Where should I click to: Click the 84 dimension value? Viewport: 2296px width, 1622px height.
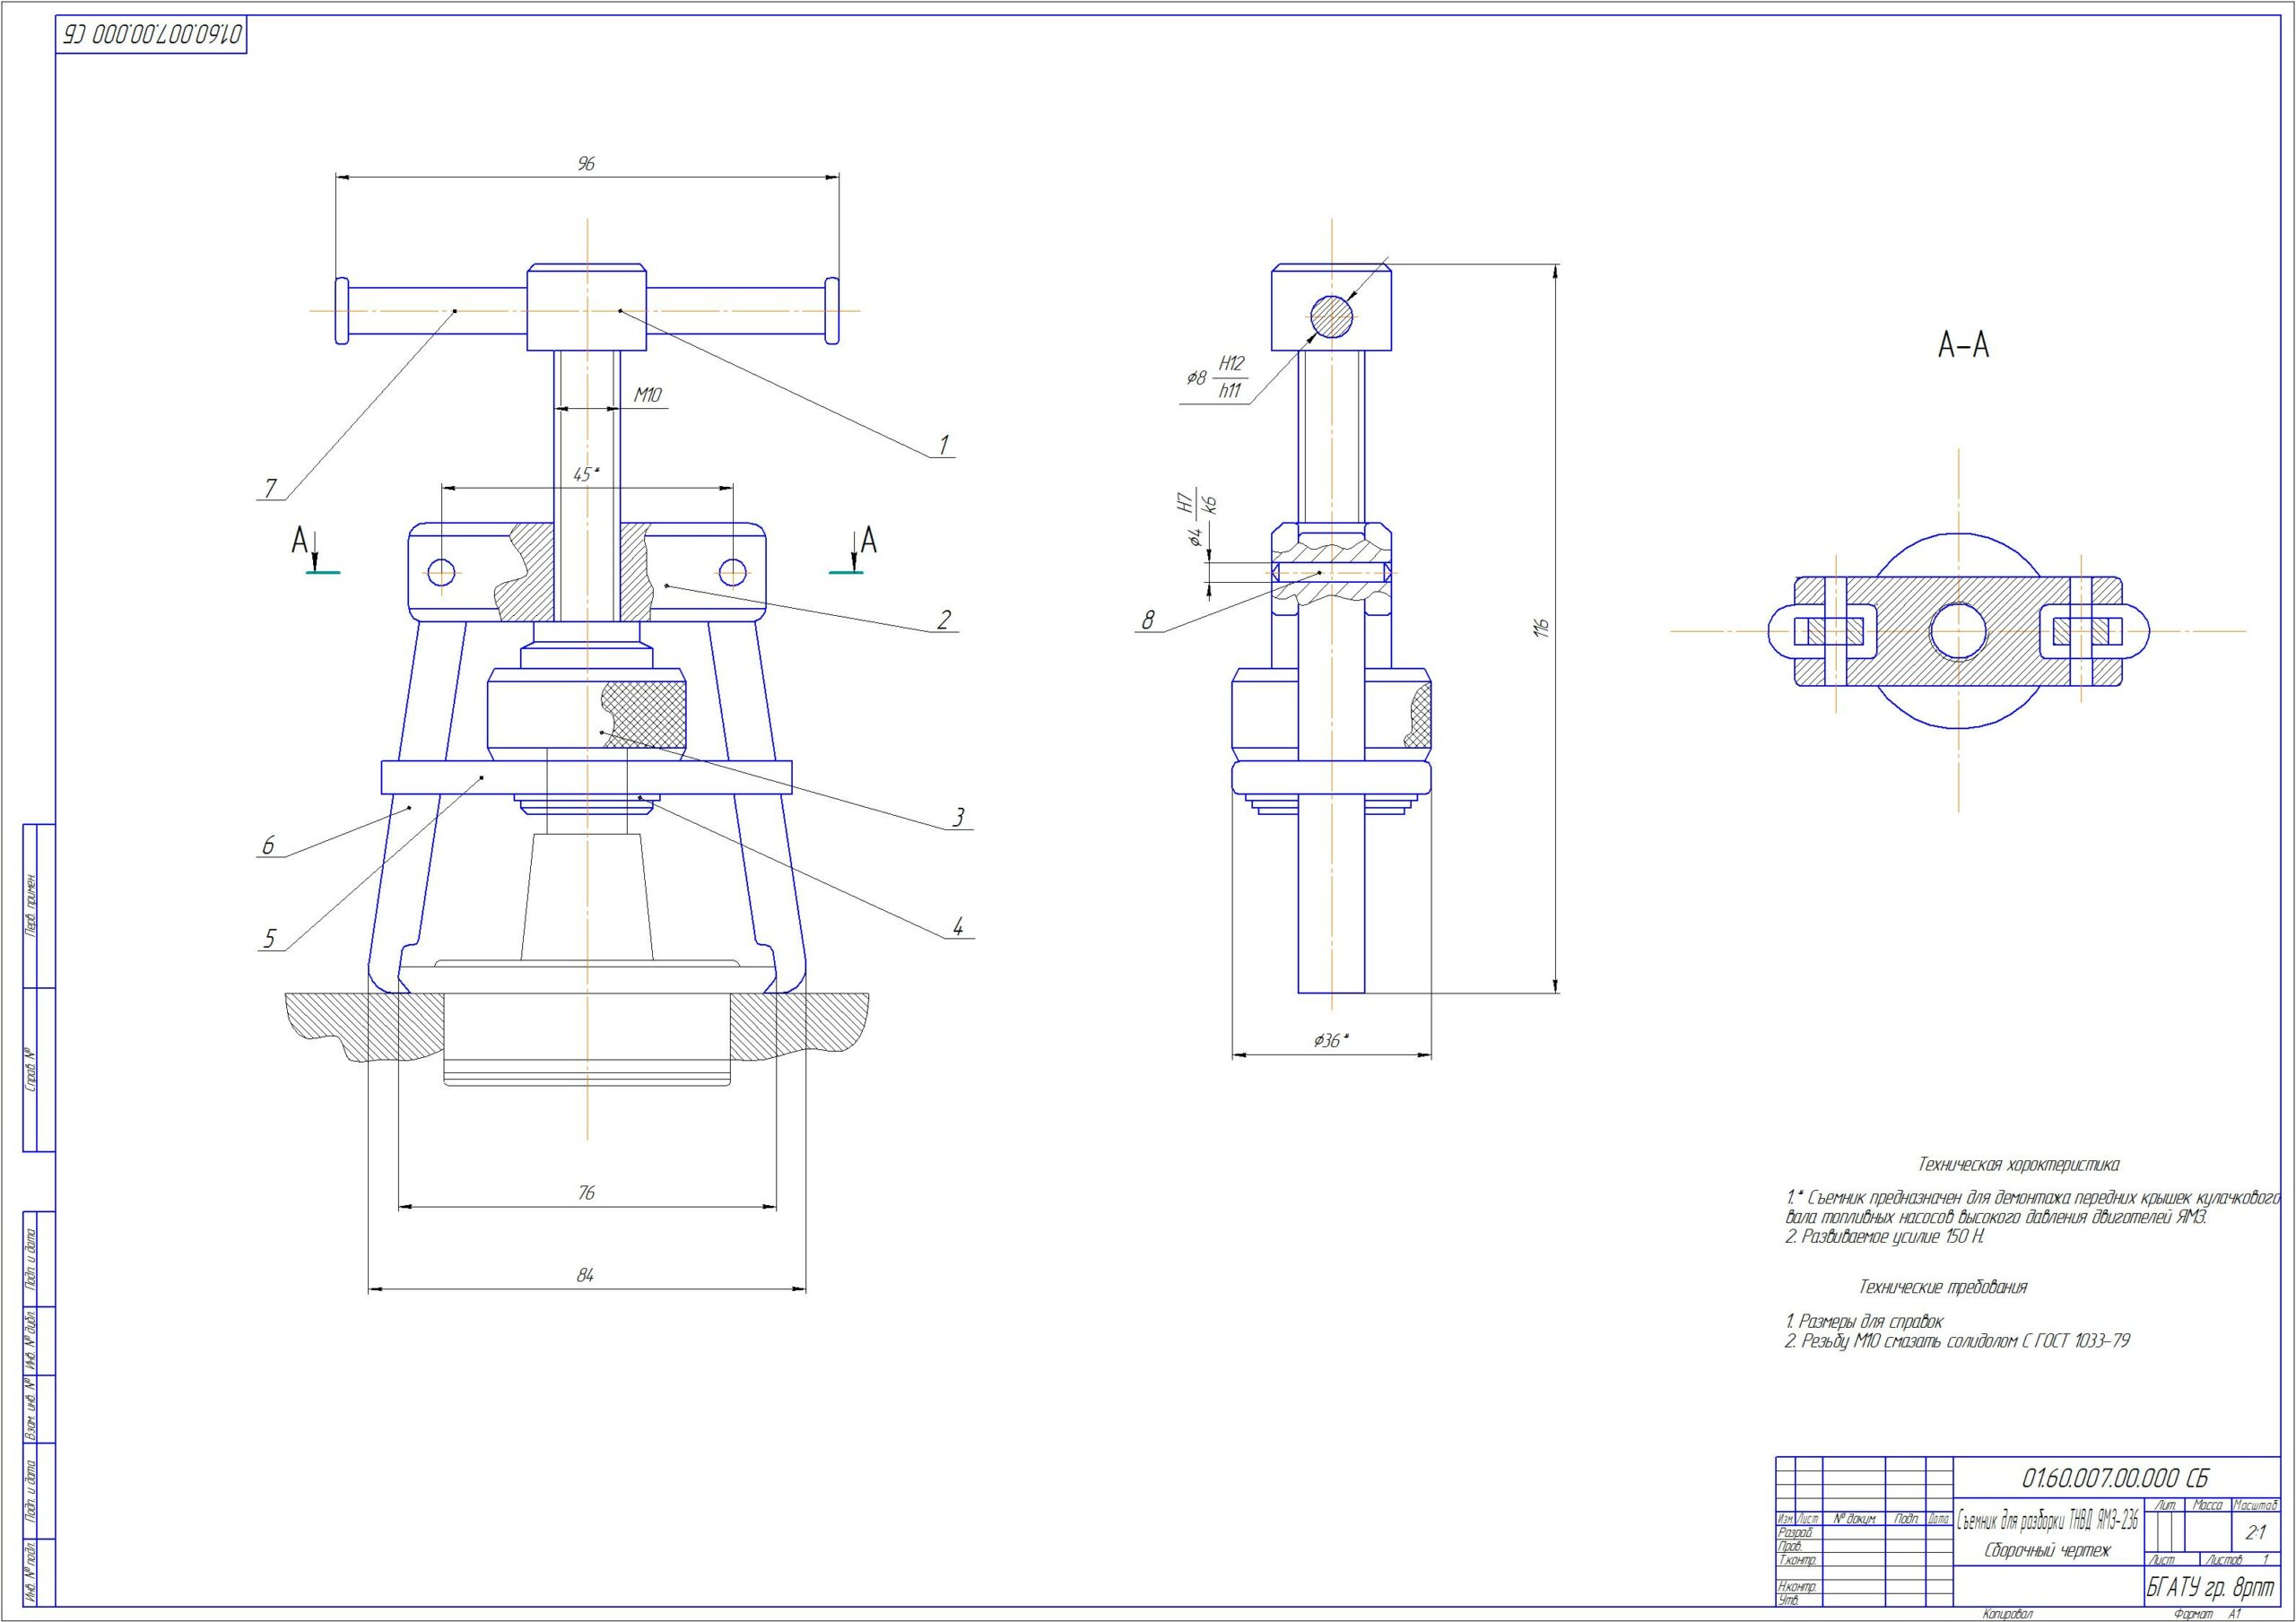point(586,1275)
